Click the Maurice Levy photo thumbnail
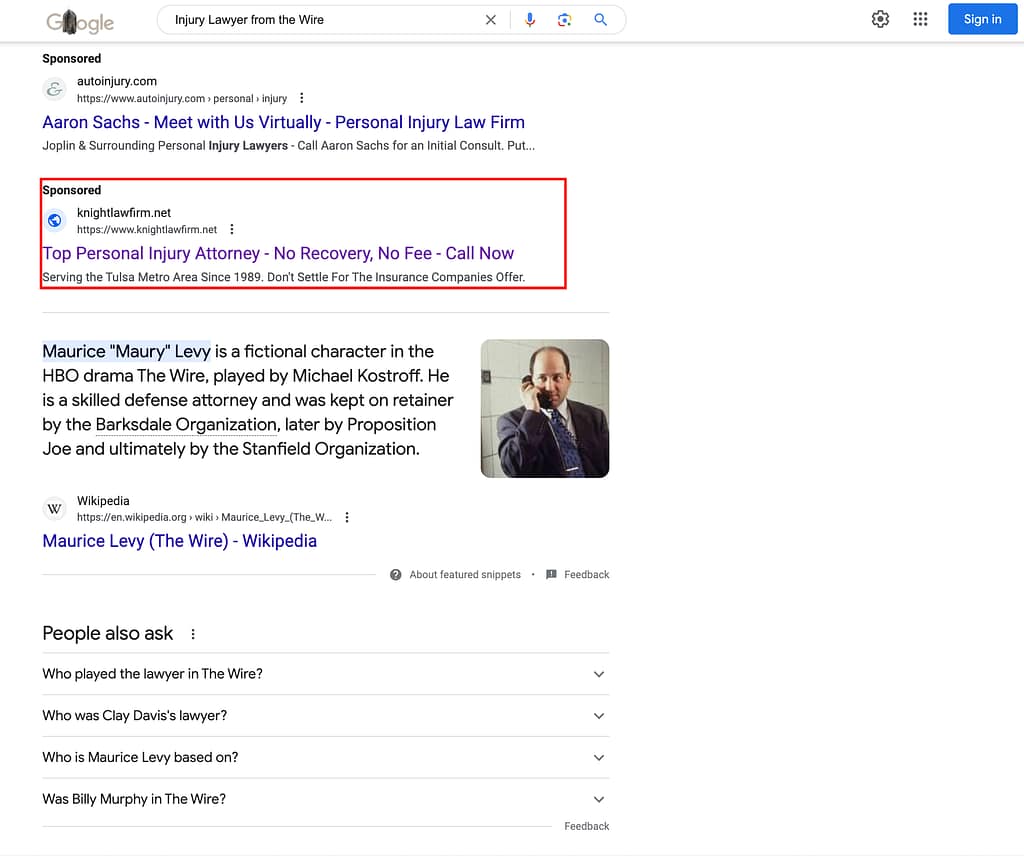Screen dimensions: 1024x856 click(545, 408)
